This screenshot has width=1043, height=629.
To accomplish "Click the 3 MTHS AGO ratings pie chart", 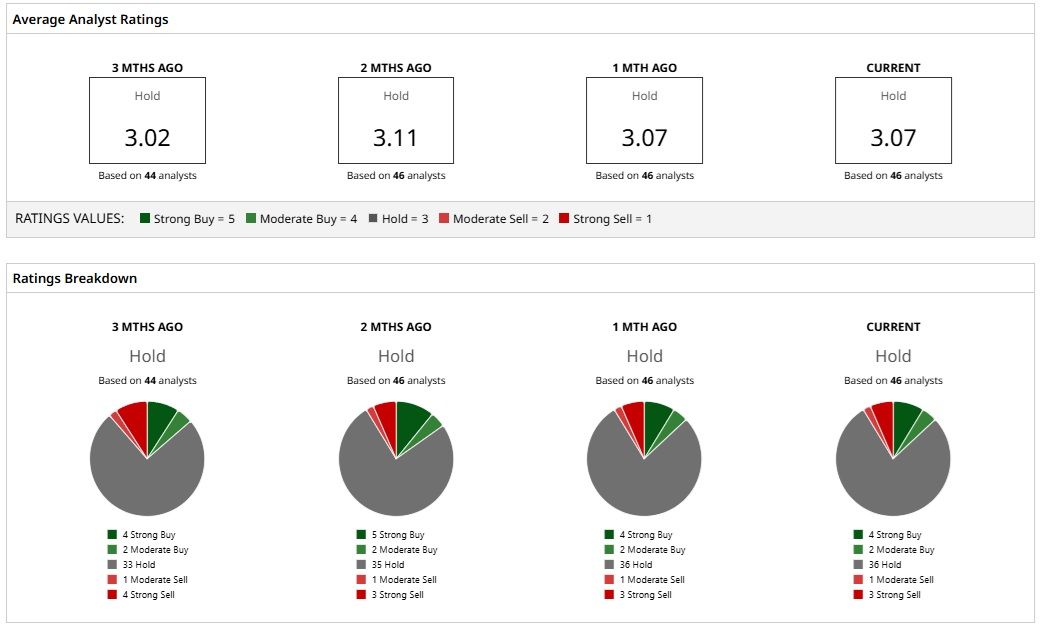I will (147, 459).
